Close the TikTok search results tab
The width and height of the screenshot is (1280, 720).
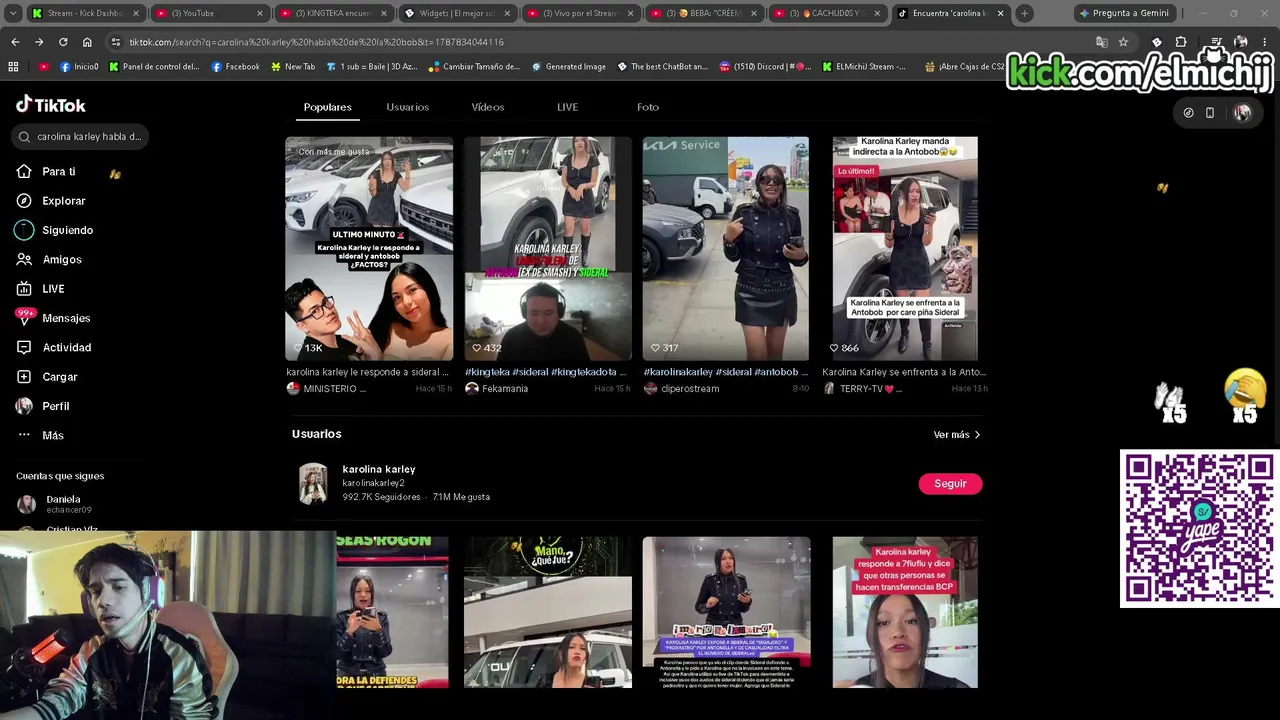(x=1000, y=13)
